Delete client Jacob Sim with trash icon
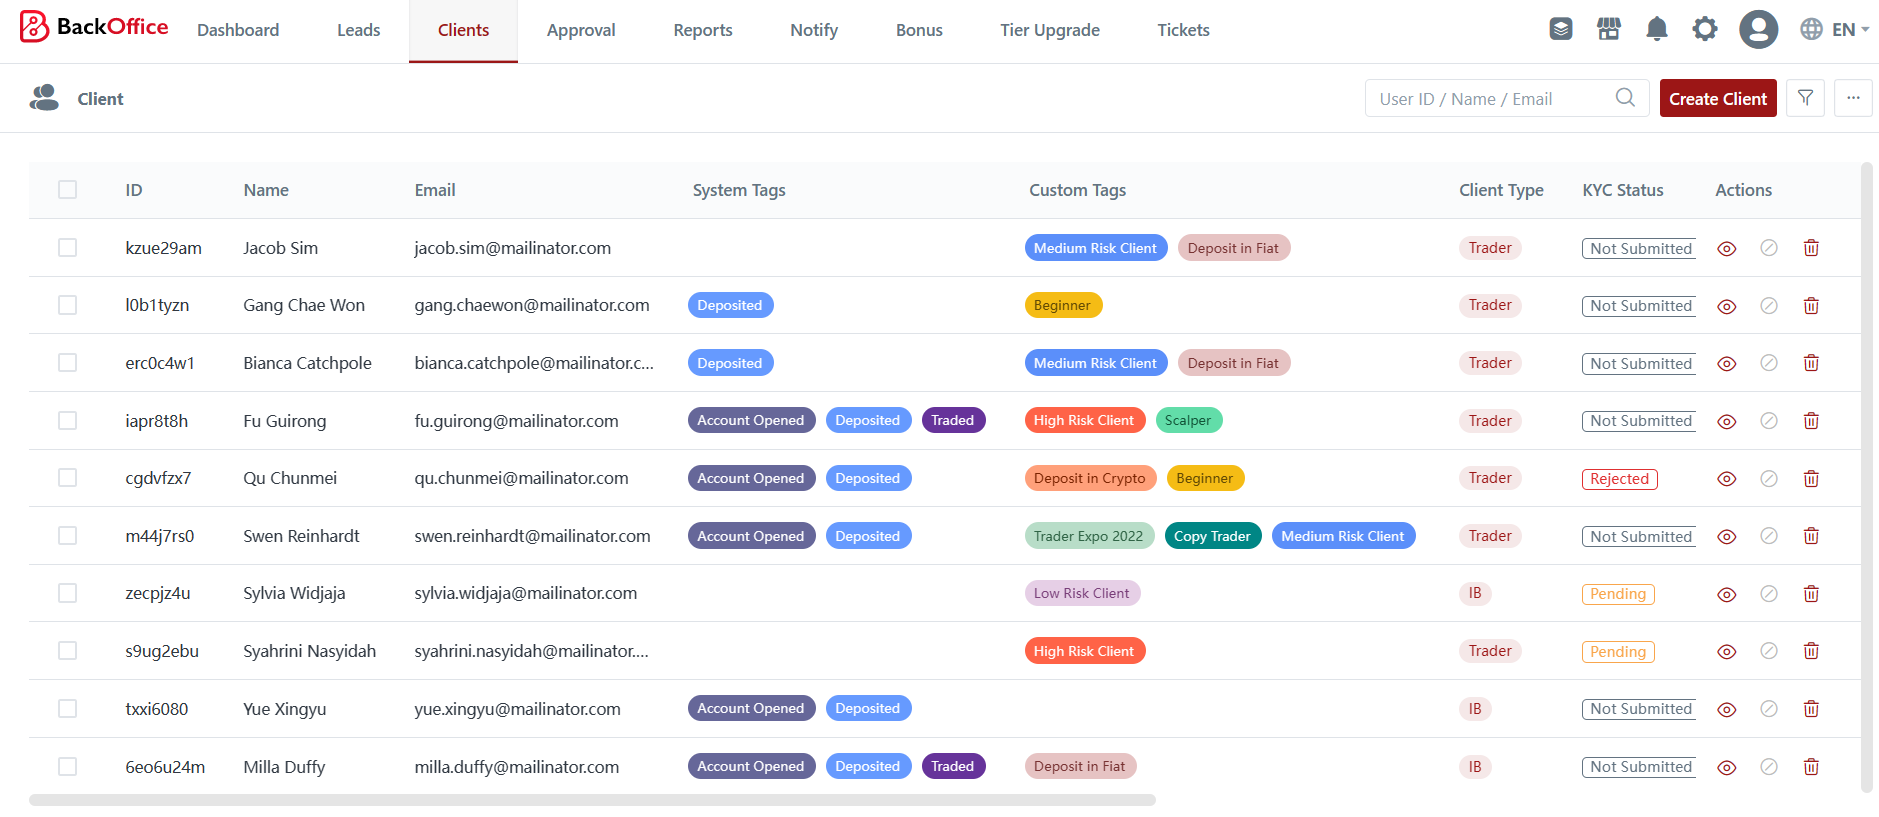Viewport: 1879px width, 817px height. 1811,248
